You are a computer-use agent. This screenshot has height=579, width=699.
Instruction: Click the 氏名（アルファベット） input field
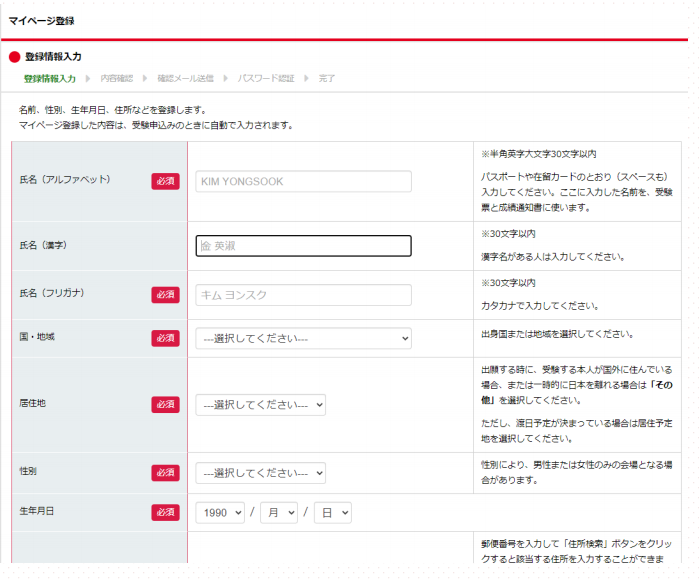pos(303,181)
